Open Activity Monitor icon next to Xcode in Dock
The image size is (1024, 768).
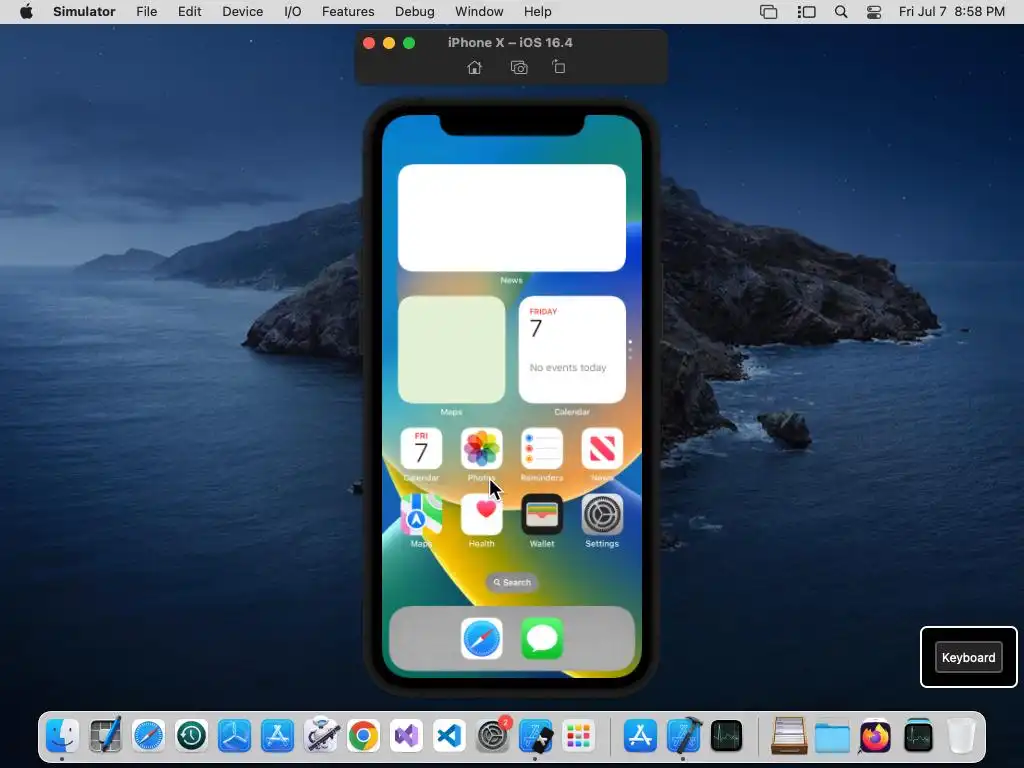(x=727, y=736)
